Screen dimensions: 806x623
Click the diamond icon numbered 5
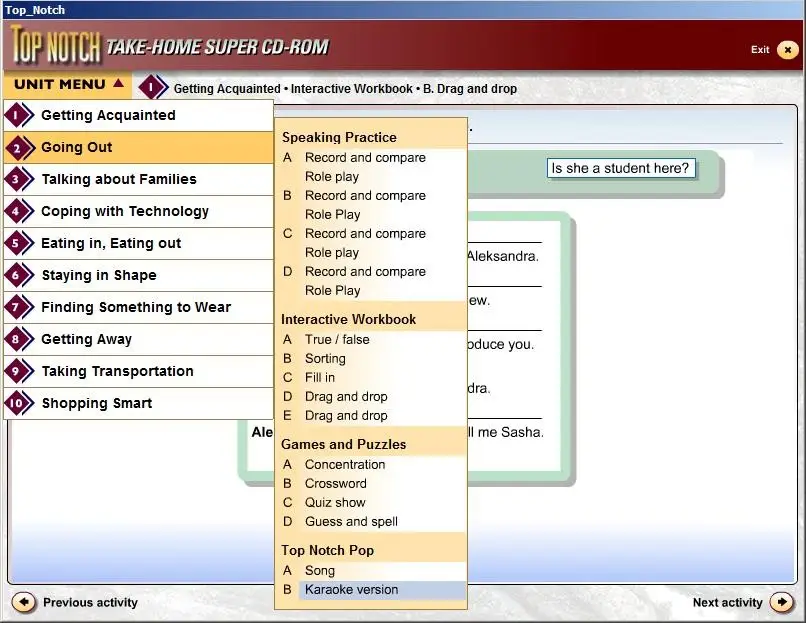19,243
